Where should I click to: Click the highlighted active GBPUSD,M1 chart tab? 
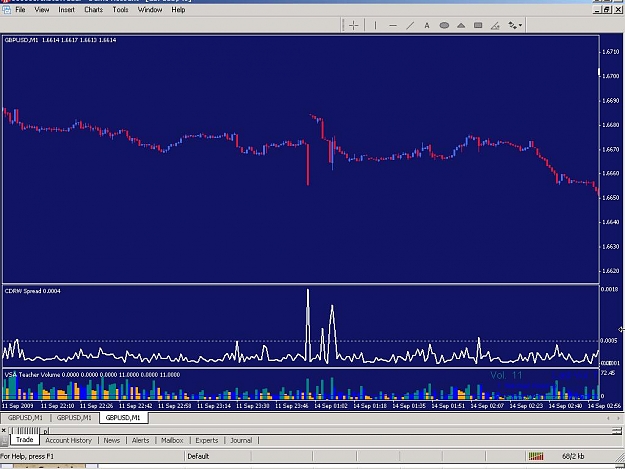click(123, 418)
